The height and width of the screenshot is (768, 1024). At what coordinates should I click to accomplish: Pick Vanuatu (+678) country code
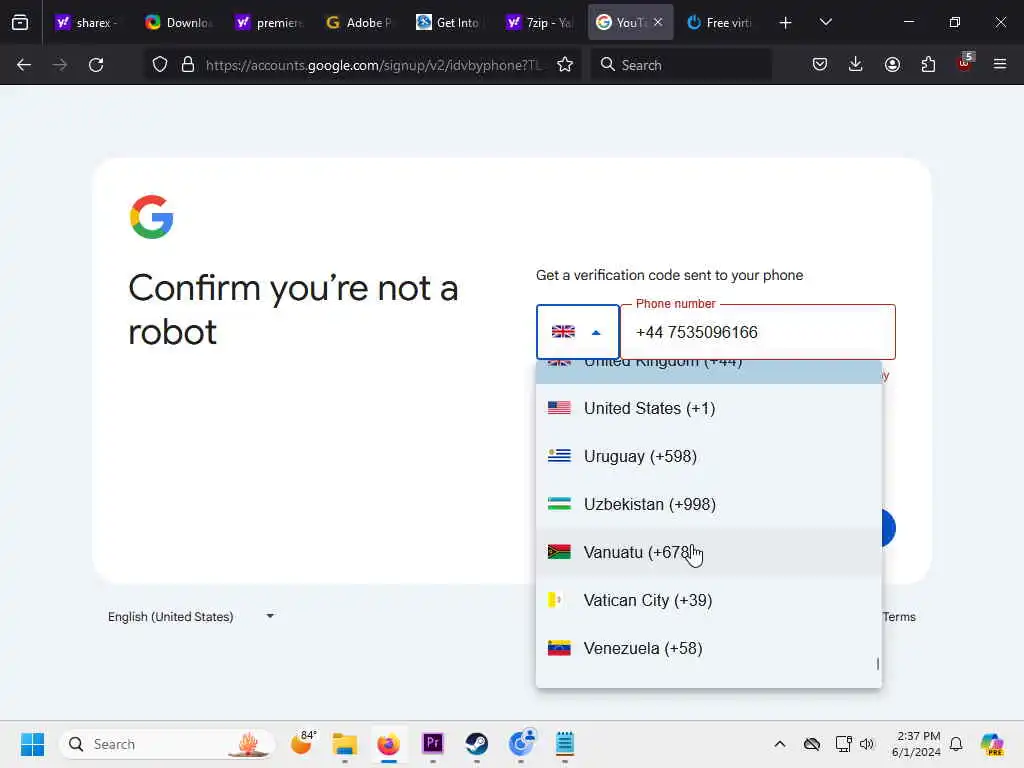(x=709, y=552)
